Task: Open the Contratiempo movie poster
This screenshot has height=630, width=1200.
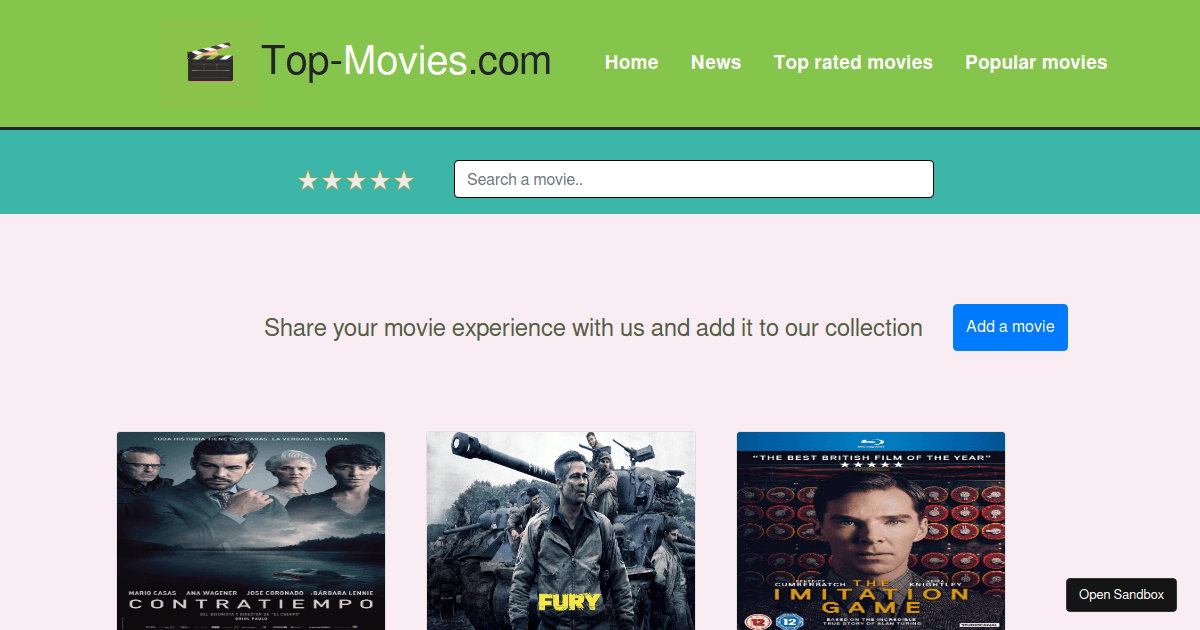Action: click(250, 530)
